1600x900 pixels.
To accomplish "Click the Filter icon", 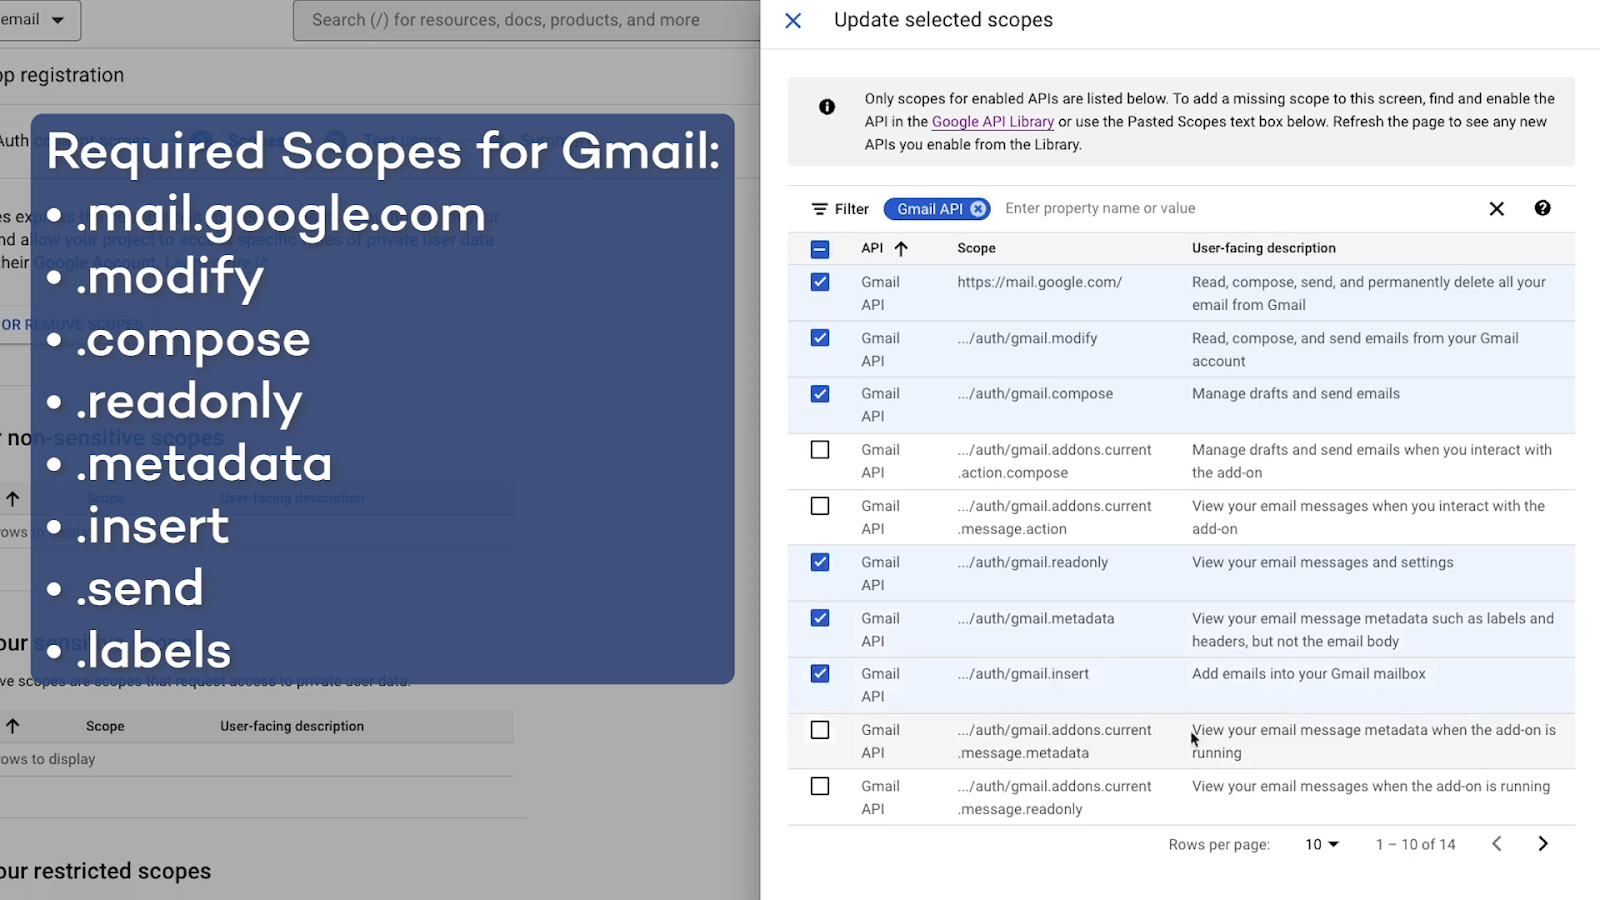I will point(820,209).
